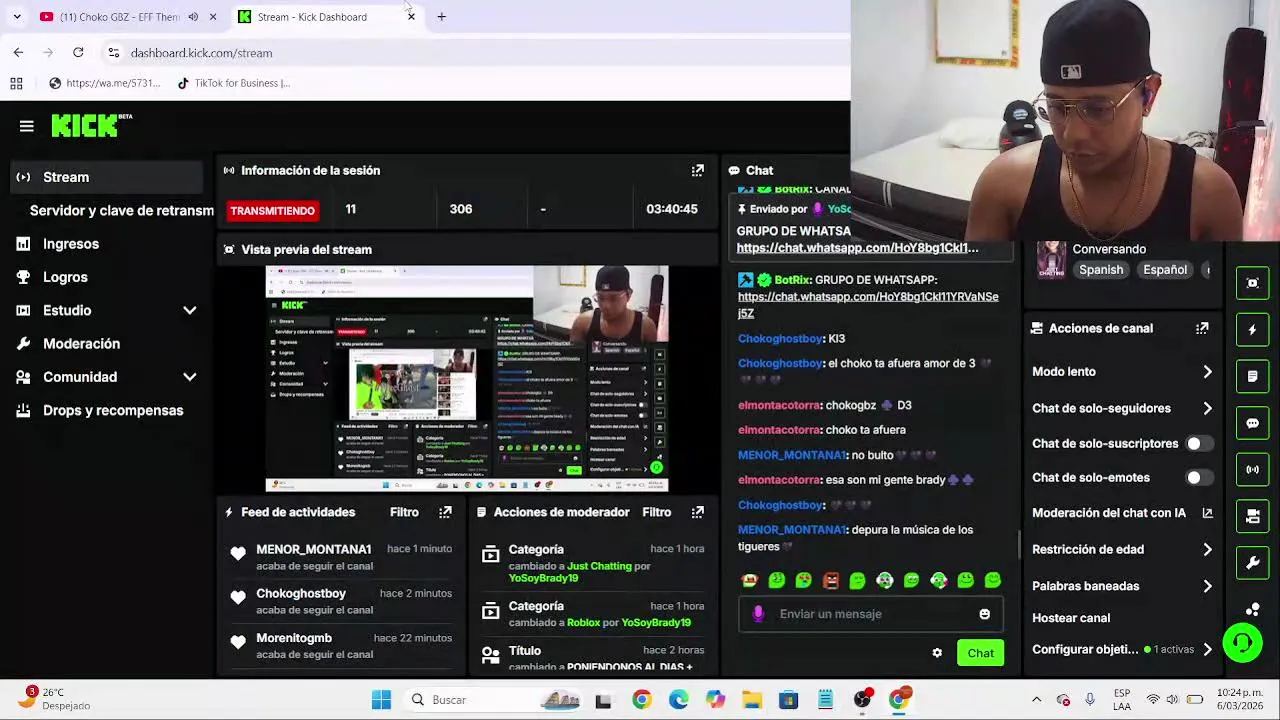Click the chat panel scrollbar
Screen dimensions: 1280x720
1019,545
